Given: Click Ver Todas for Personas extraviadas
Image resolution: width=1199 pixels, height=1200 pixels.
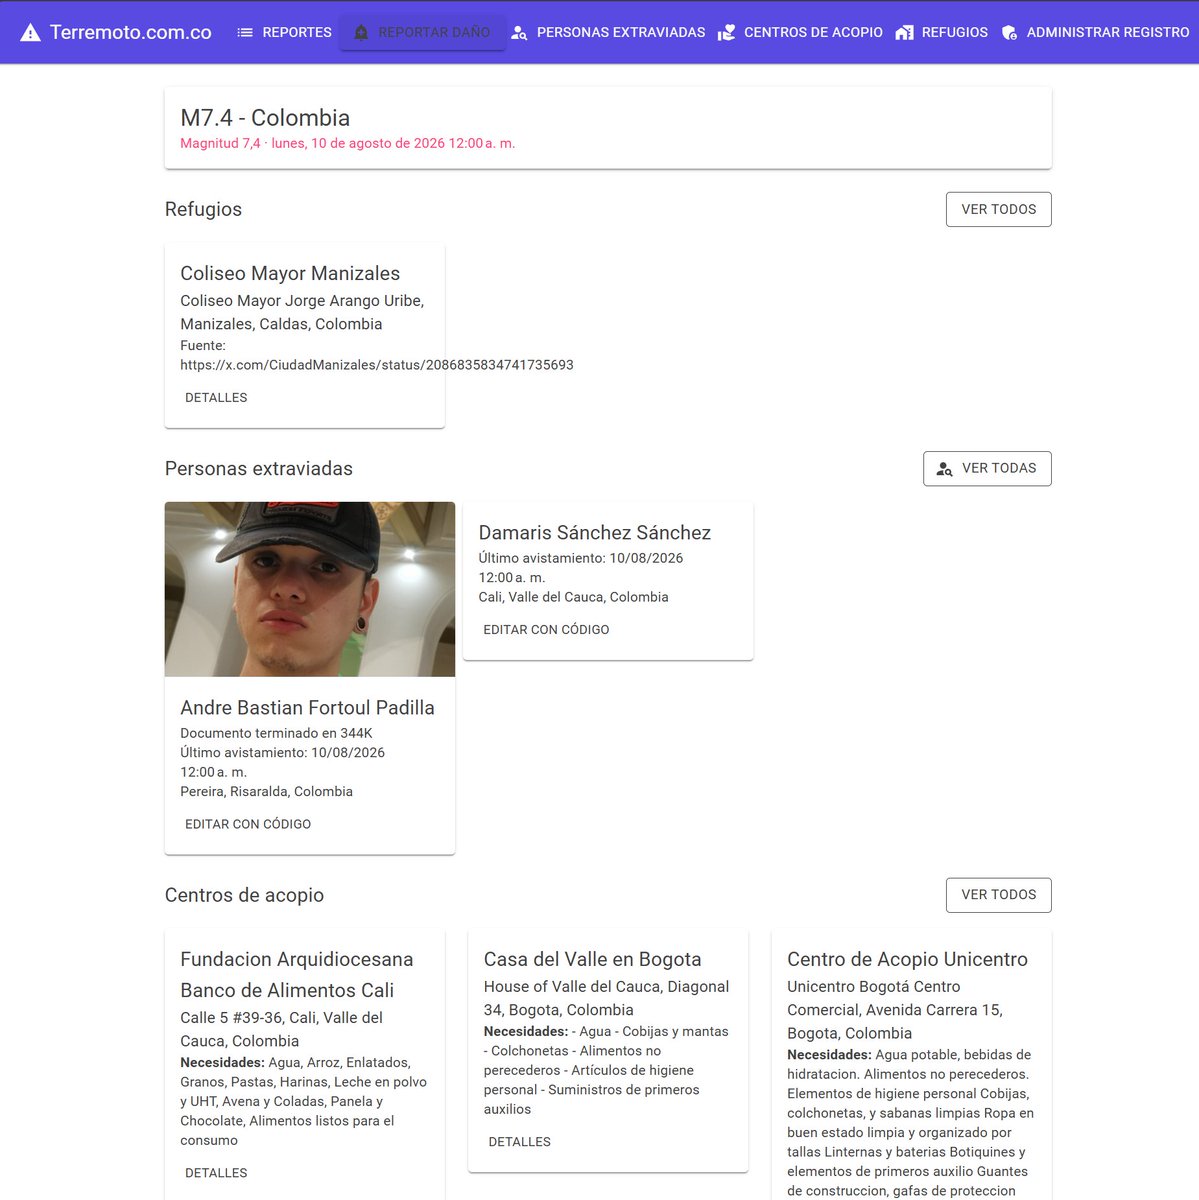Looking at the screenshot, I should [987, 468].
